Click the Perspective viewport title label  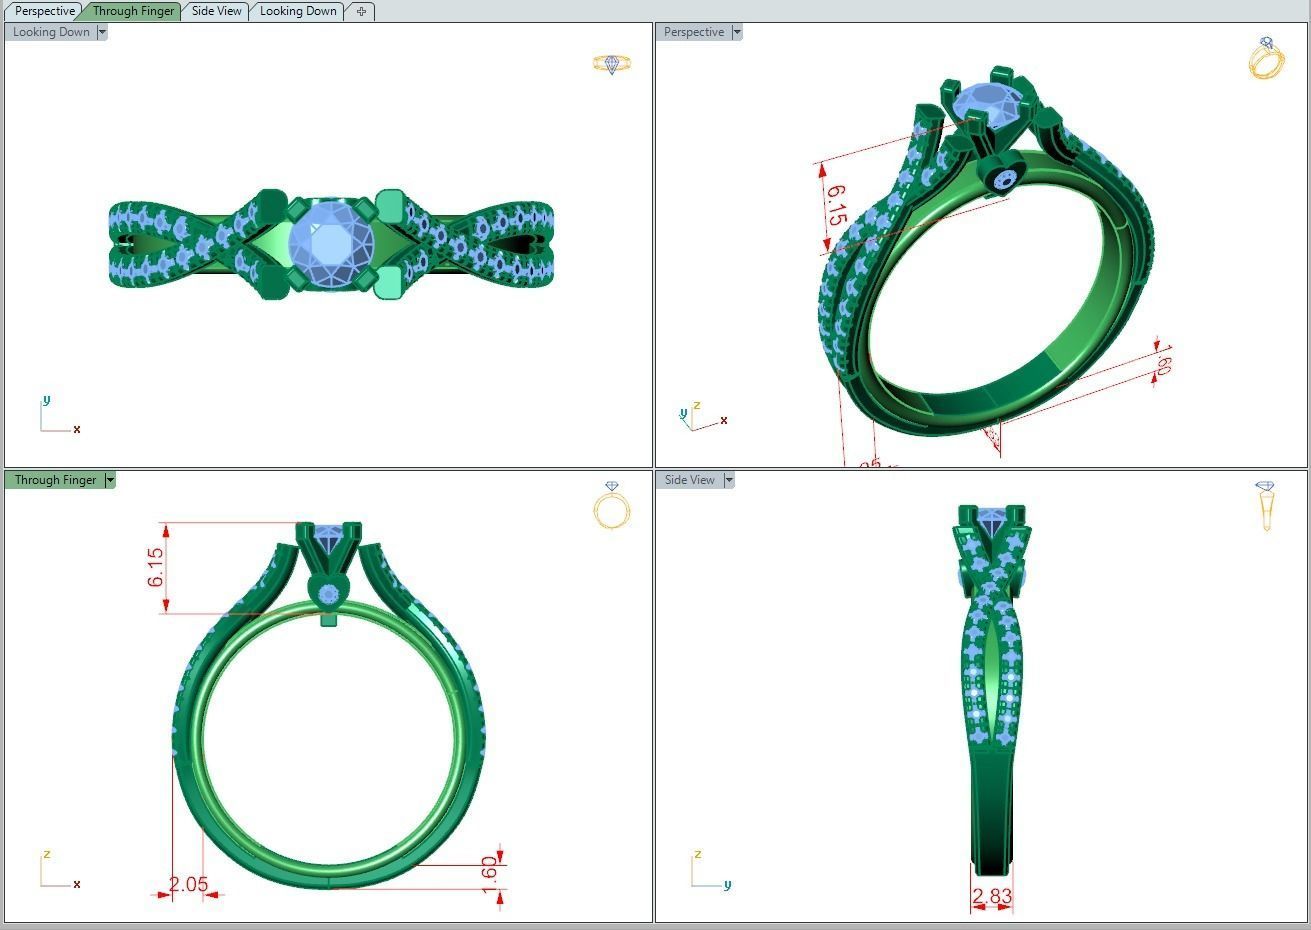[694, 32]
